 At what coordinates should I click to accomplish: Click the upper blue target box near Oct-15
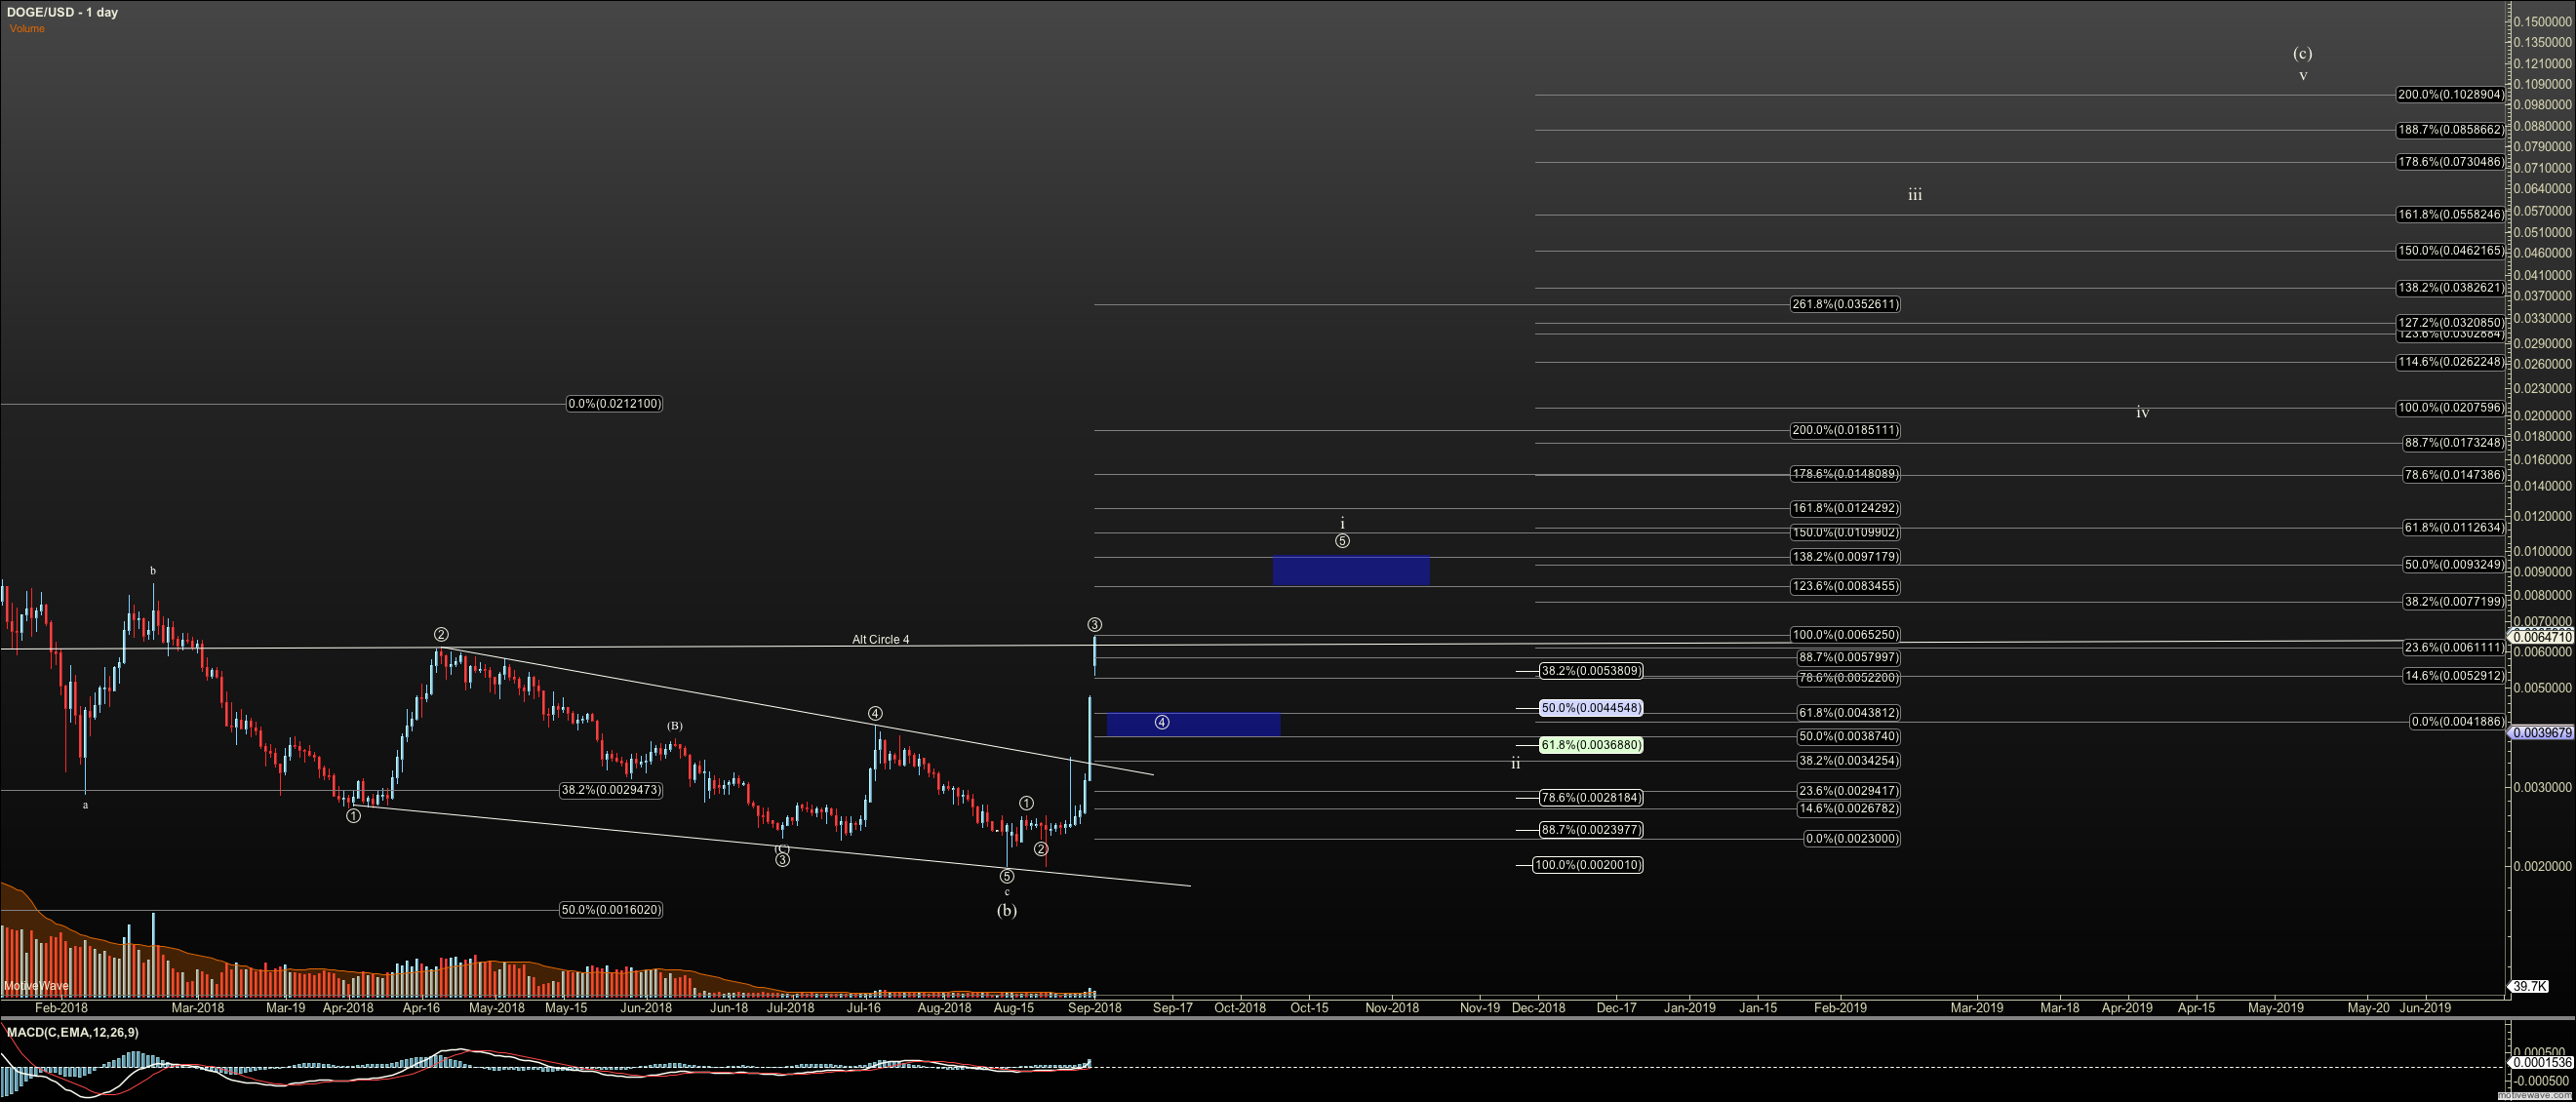coord(1350,571)
